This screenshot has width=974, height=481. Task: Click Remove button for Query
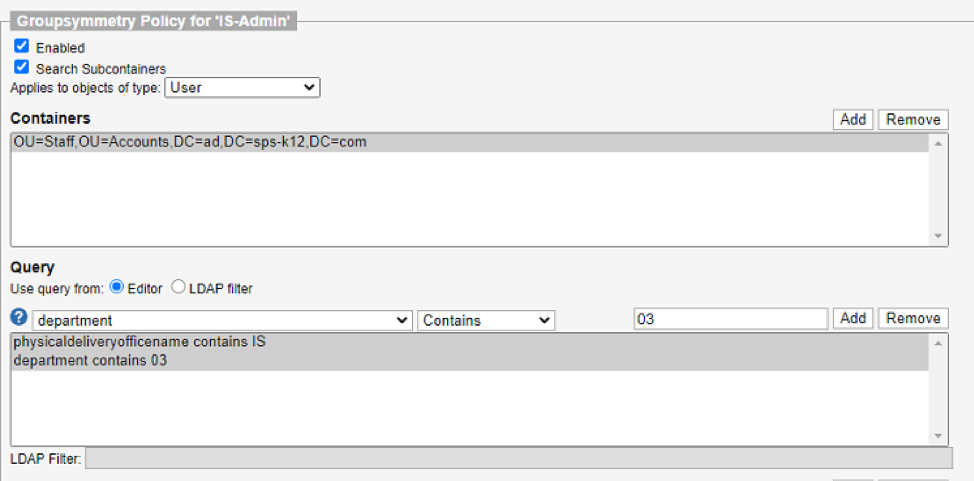click(913, 318)
